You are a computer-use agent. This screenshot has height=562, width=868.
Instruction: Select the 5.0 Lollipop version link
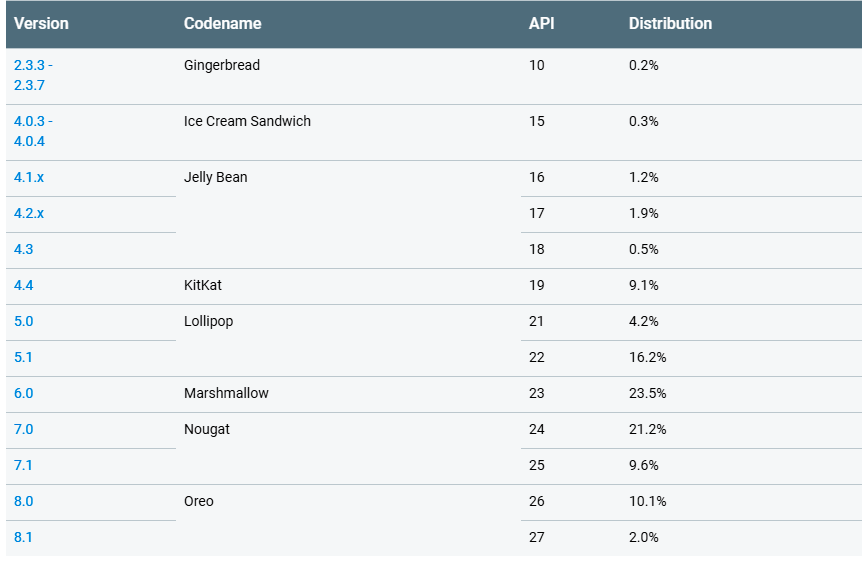point(24,321)
